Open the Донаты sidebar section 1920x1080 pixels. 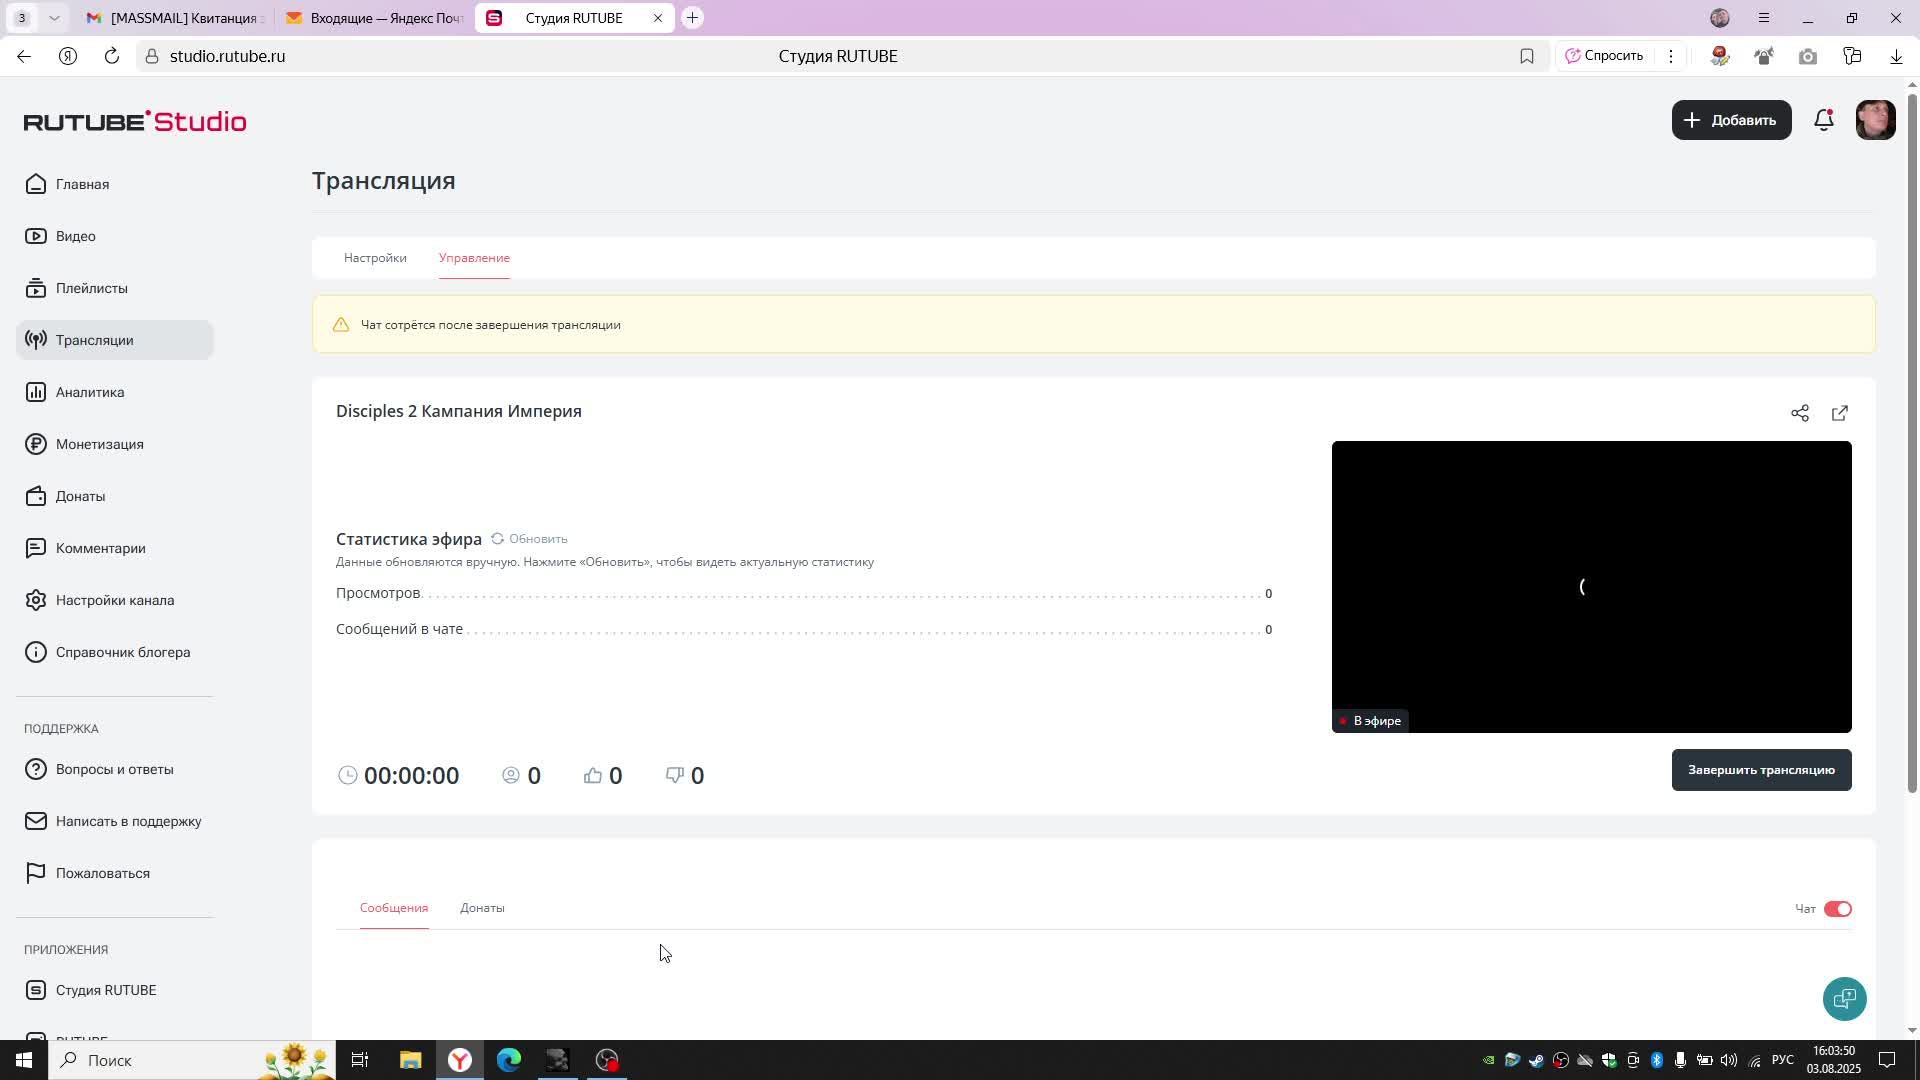[80, 496]
